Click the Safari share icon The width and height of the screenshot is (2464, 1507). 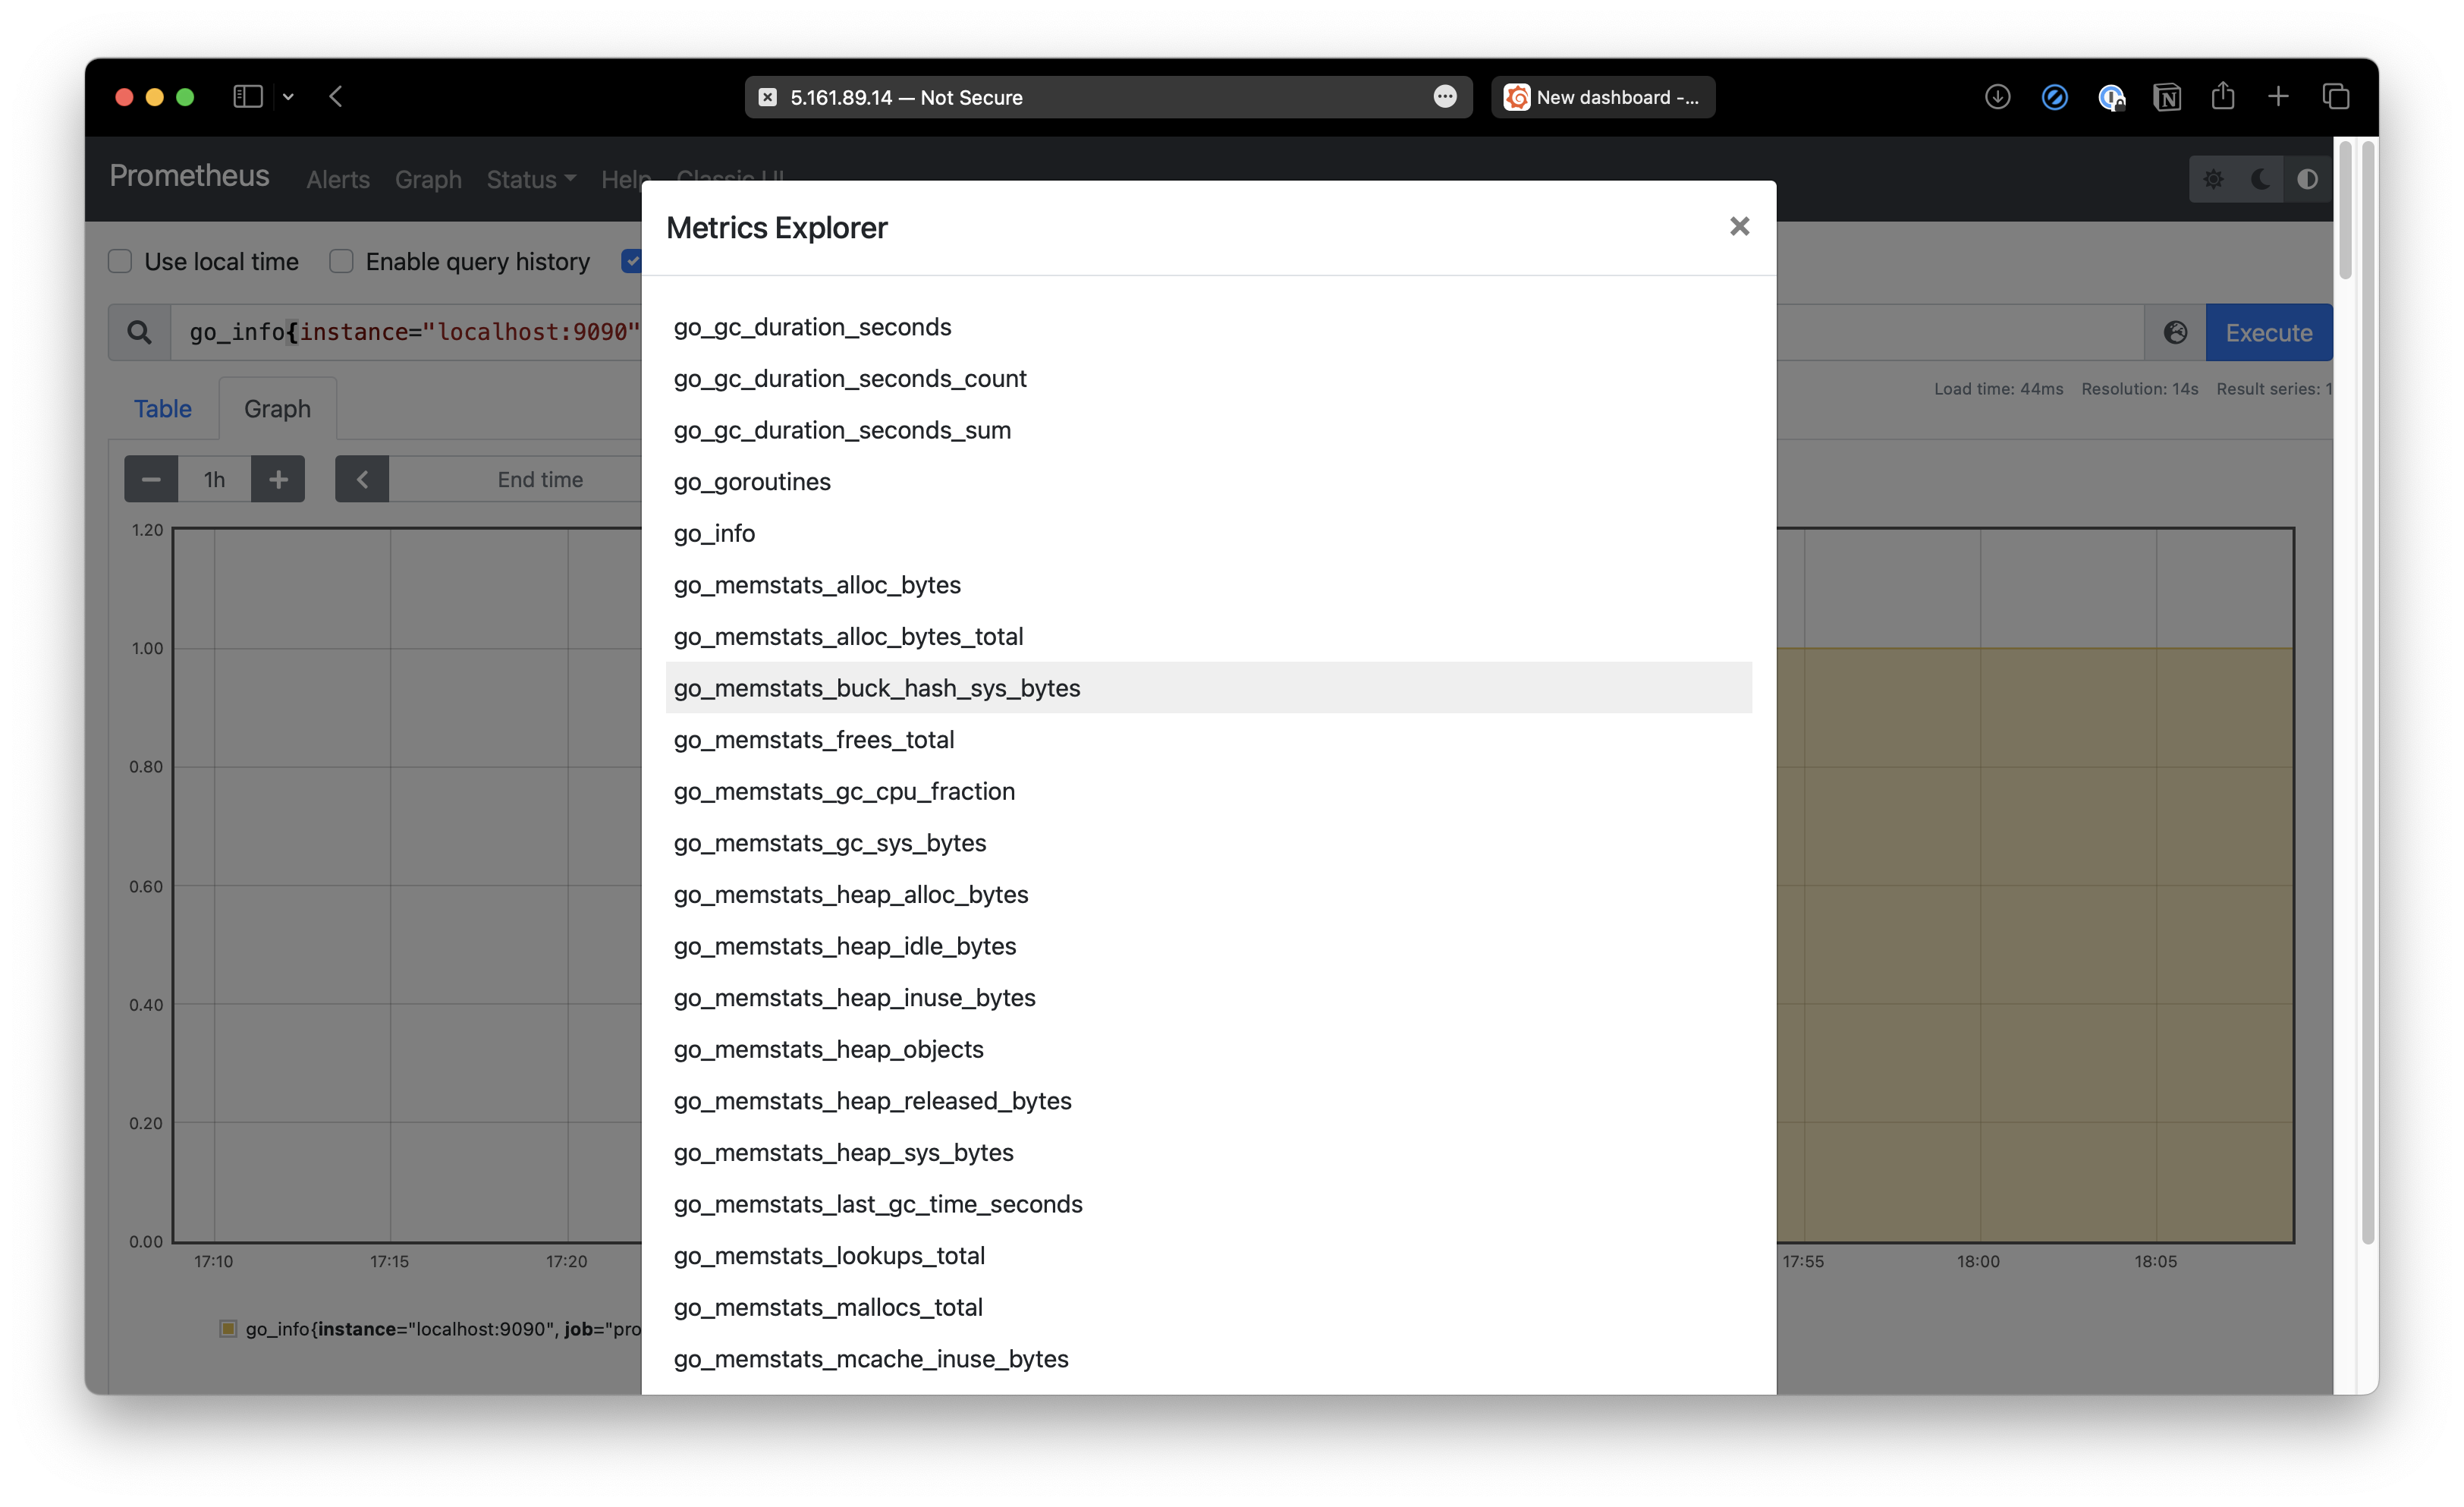click(x=2222, y=96)
